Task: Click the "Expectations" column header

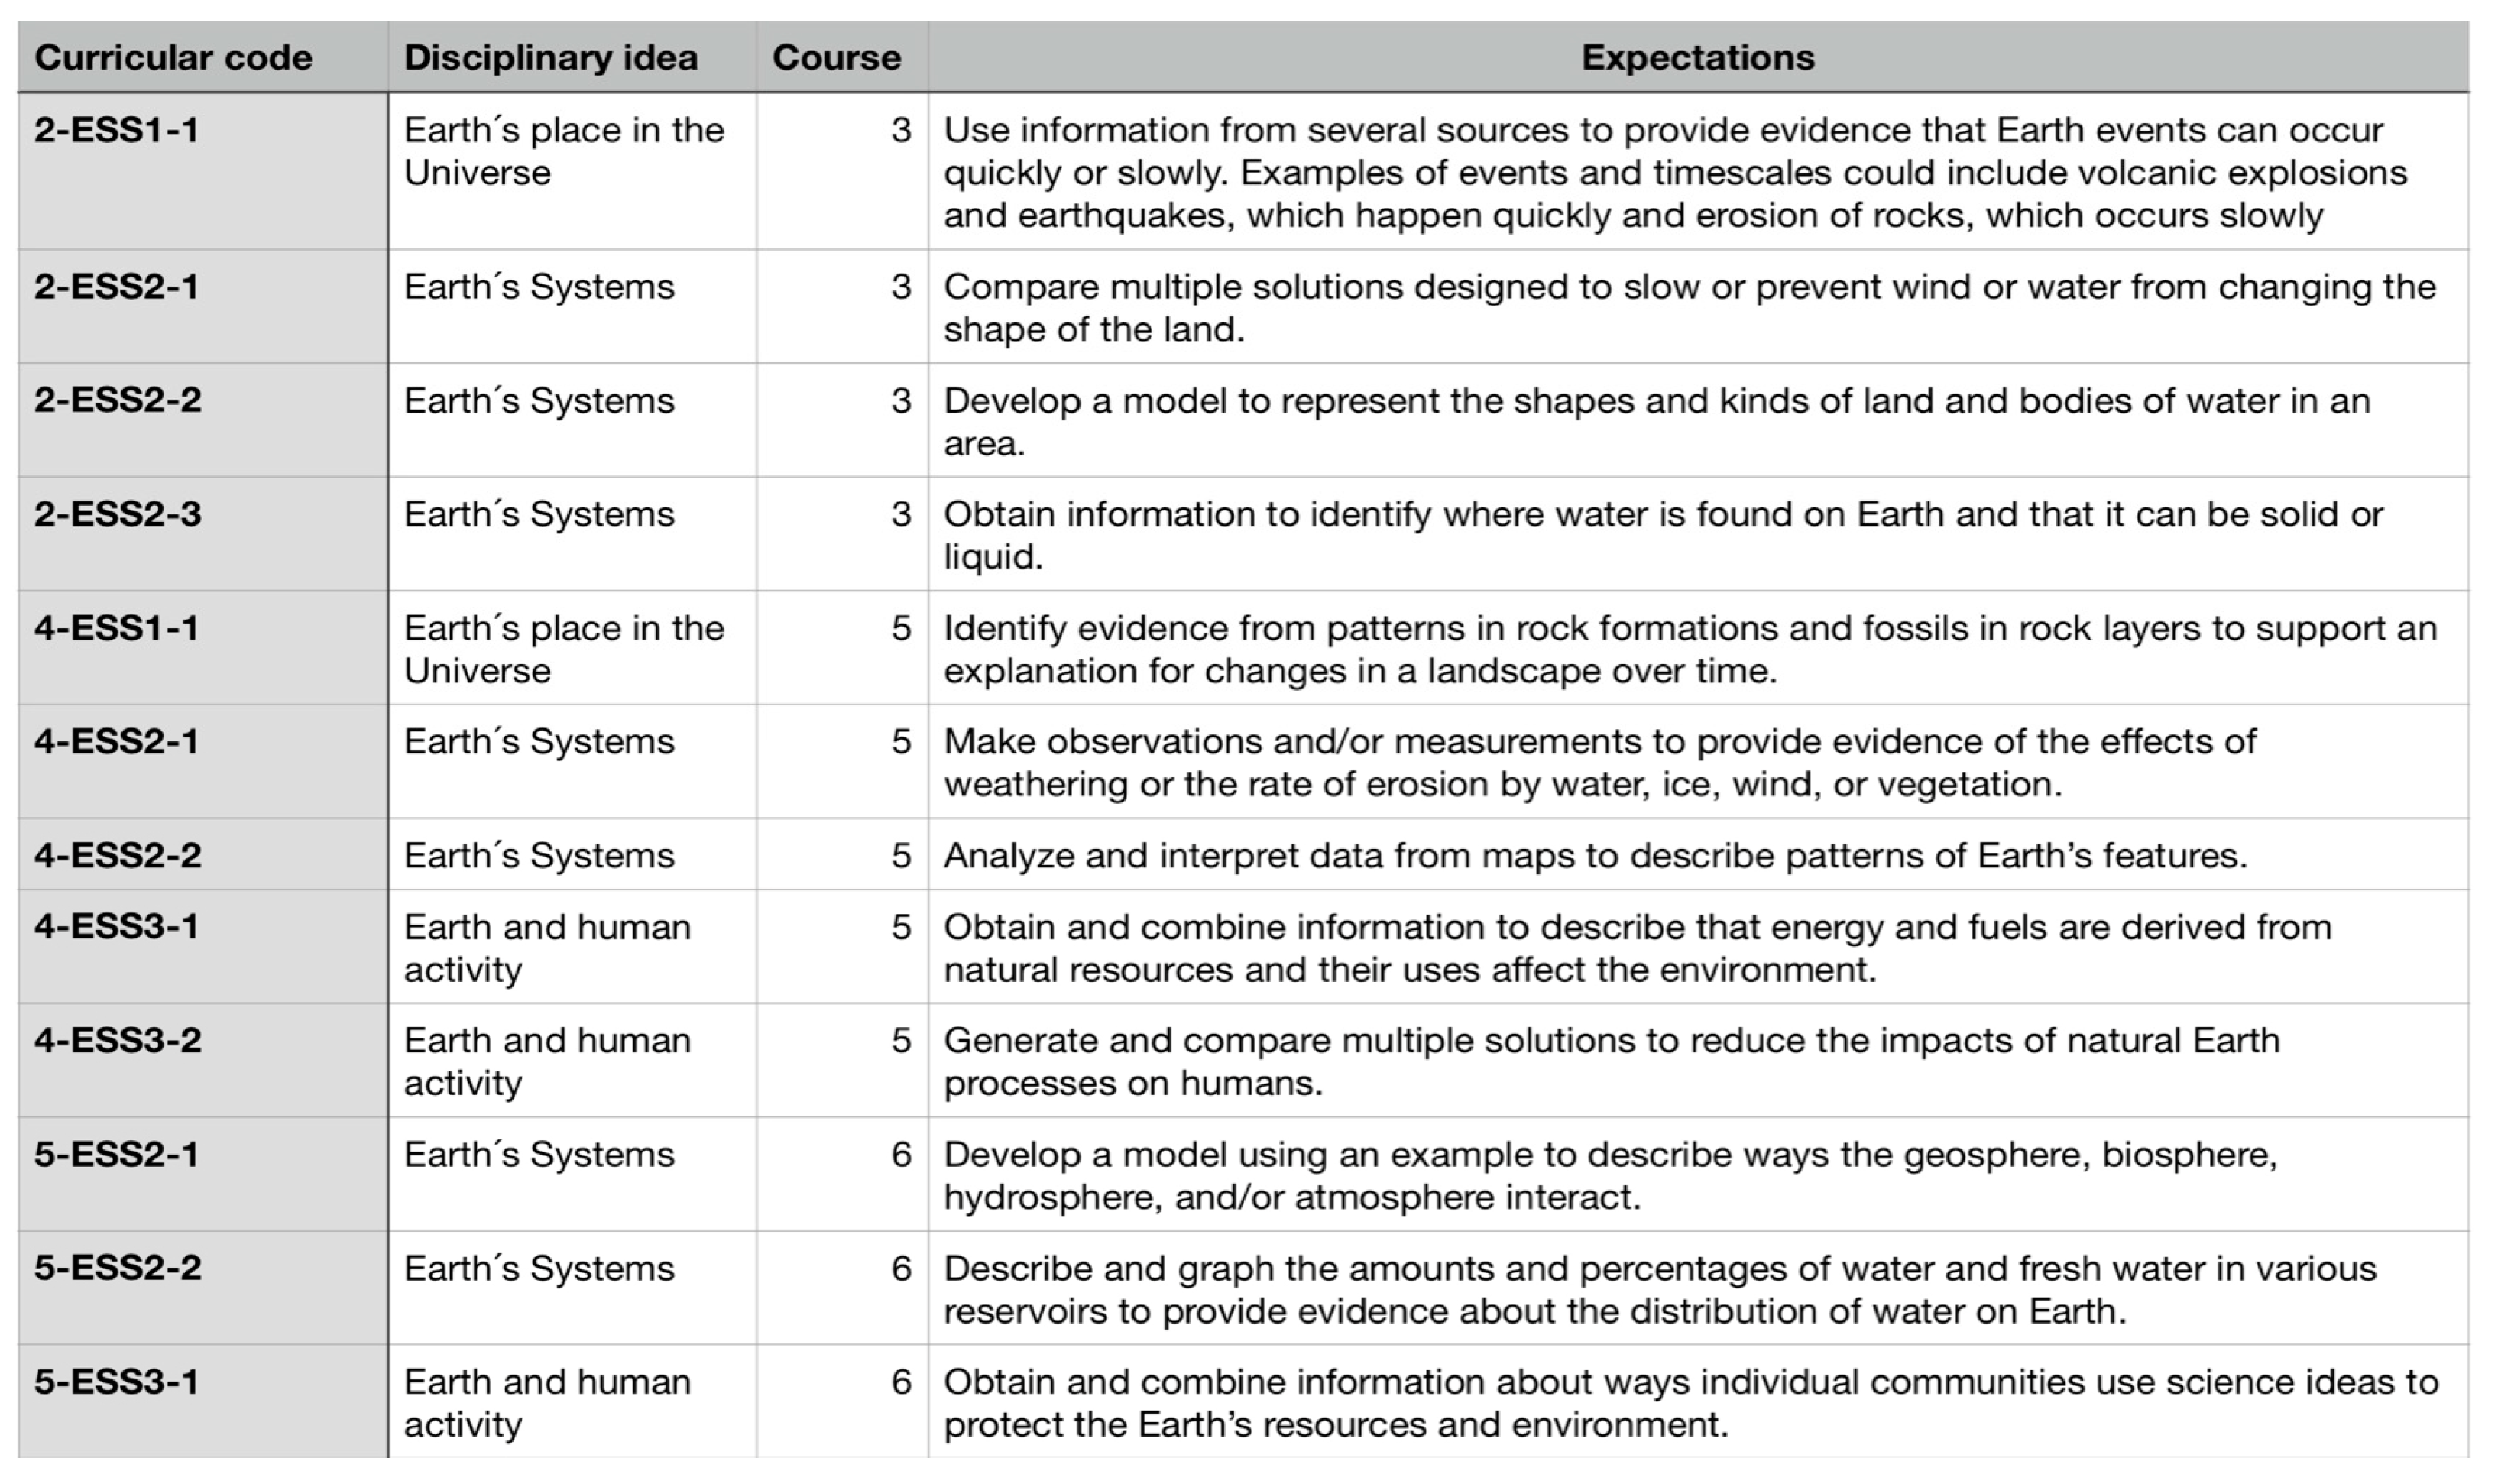Action: point(1697,58)
